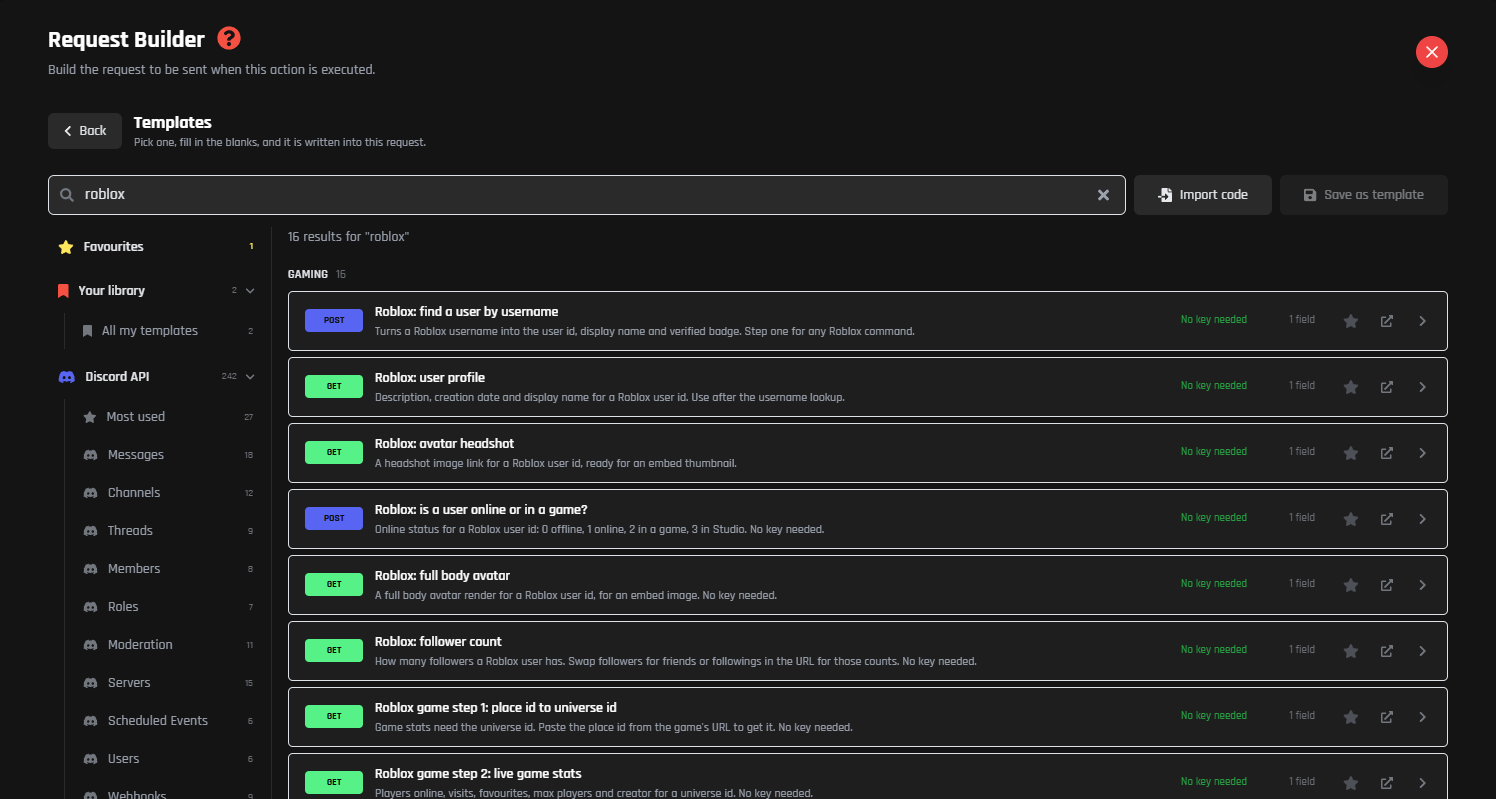Click Save as template button
Screen dimensions: 1496x799
1364,195
